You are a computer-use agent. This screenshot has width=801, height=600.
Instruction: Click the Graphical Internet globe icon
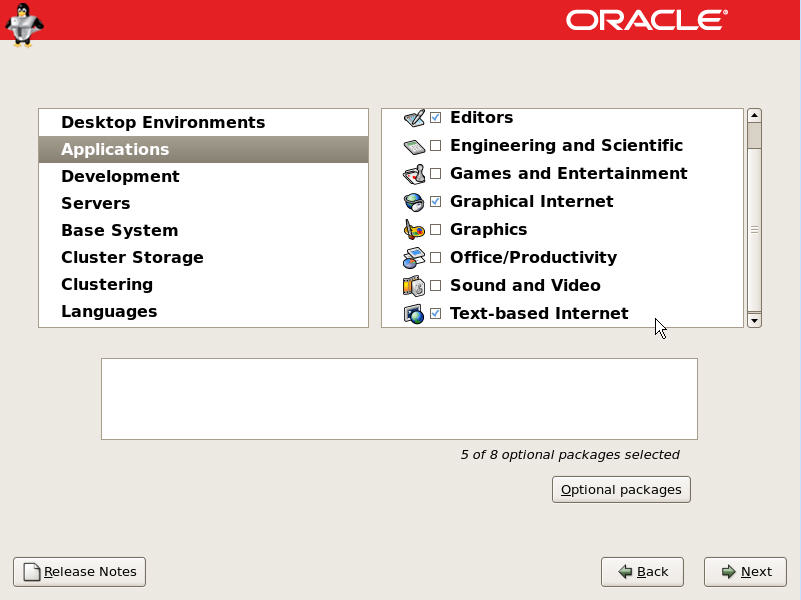coord(414,202)
